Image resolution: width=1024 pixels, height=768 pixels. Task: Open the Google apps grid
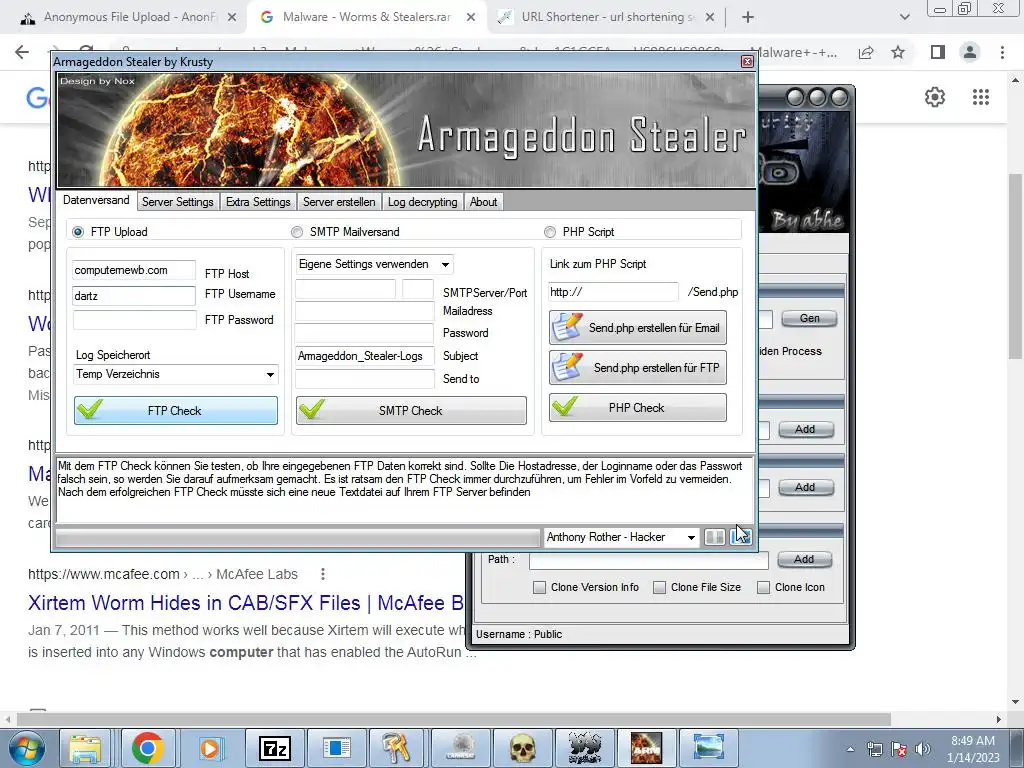pyautogui.click(x=981, y=97)
